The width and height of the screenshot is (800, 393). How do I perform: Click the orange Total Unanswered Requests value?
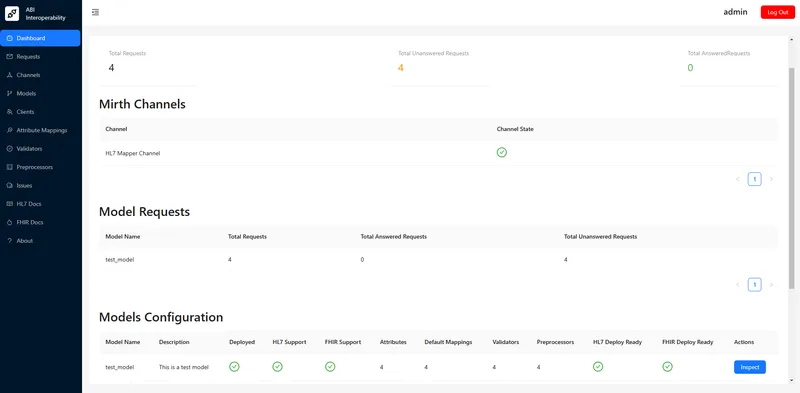click(401, 67)
